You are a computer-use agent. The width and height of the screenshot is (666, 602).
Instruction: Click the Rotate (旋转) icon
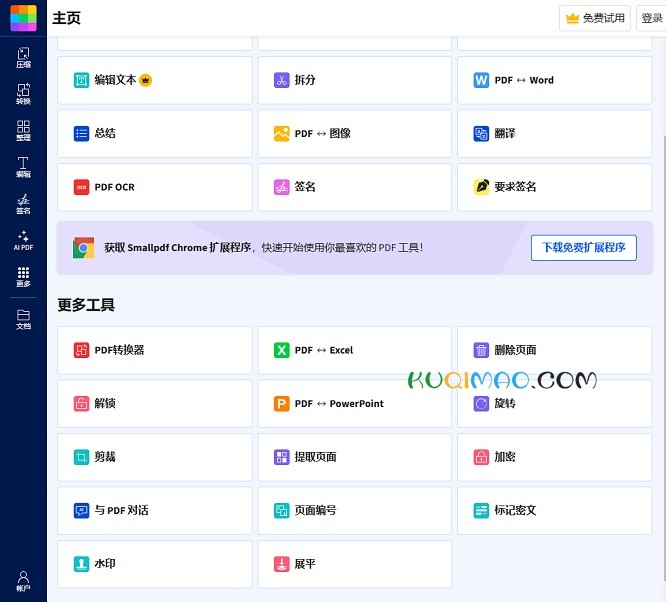481,404
